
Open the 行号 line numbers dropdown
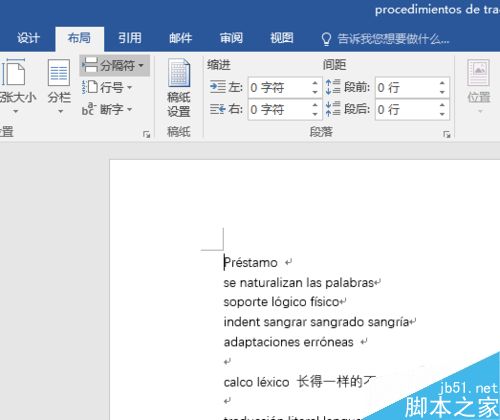click(x=107, y=88)
